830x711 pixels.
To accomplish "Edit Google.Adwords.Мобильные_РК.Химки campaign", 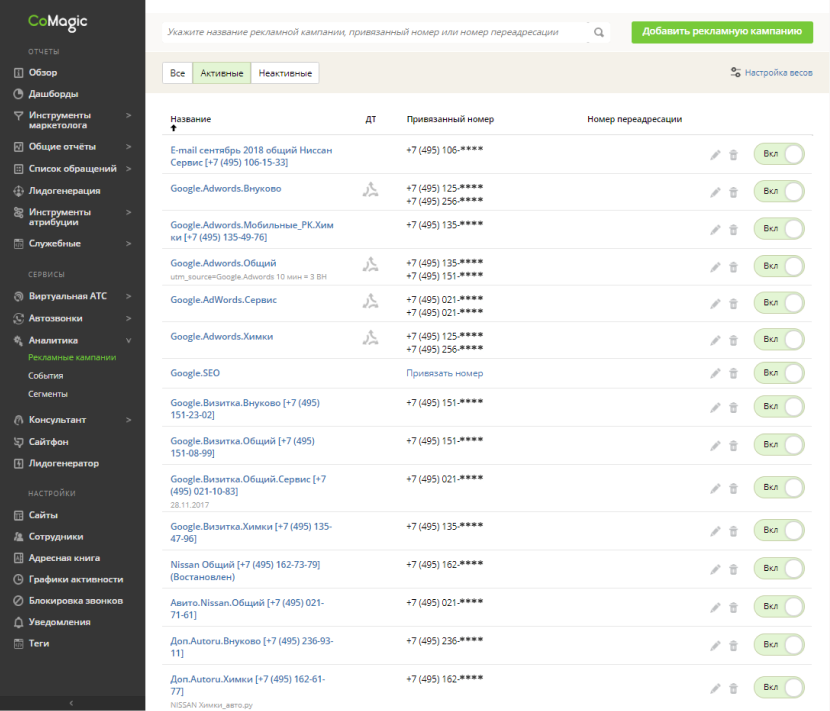I will tap(715, 229).
